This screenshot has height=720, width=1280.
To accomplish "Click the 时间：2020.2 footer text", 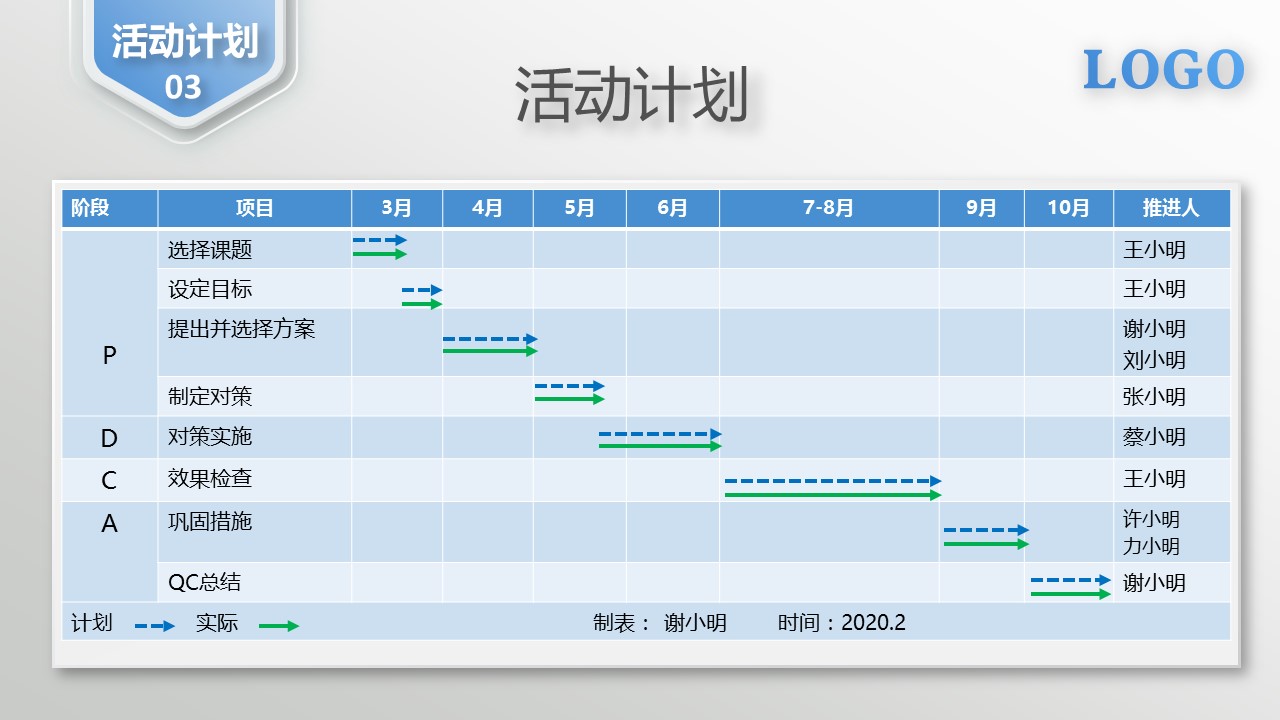I will click(x=841, y=623).
